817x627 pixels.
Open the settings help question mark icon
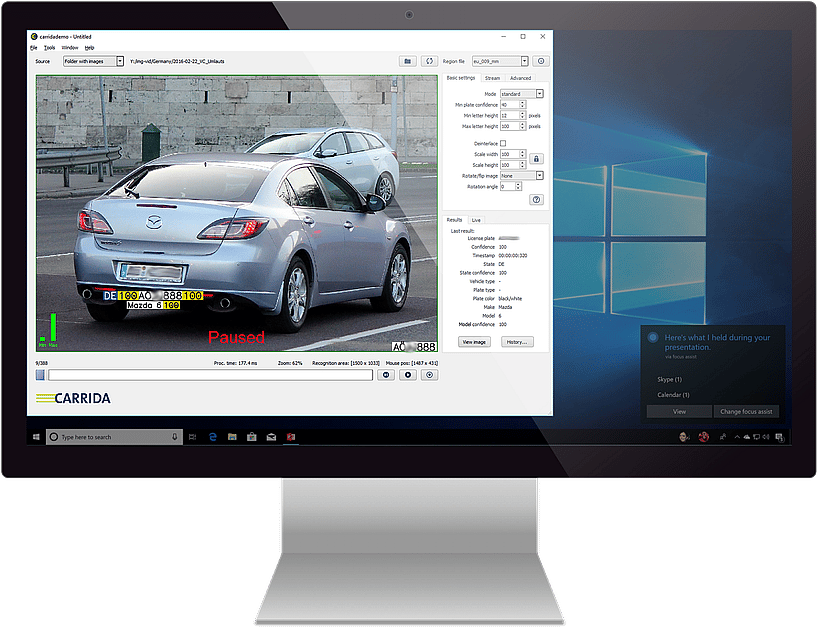tap(536, 200)
